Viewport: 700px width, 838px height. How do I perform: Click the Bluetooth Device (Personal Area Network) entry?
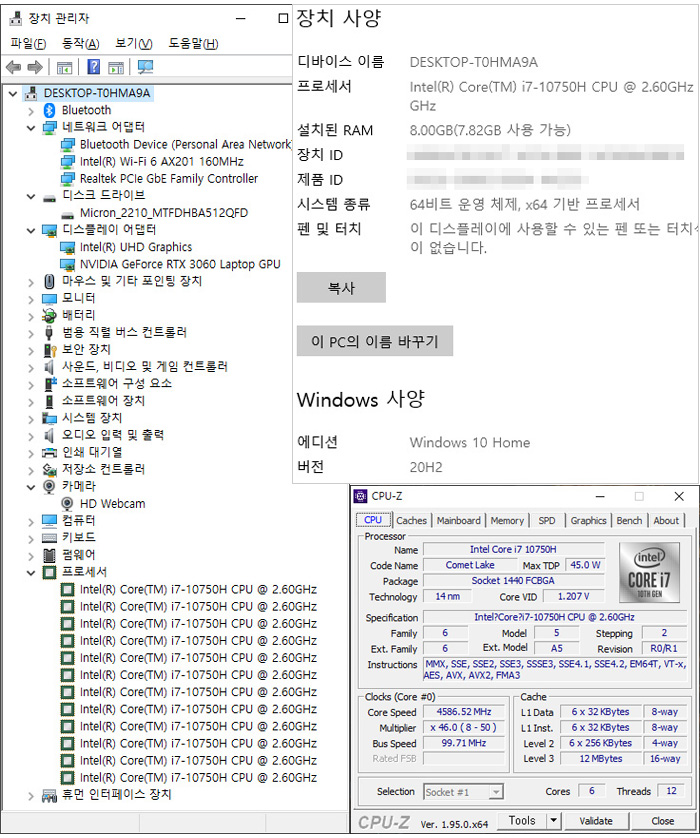(x=185, y=144)
